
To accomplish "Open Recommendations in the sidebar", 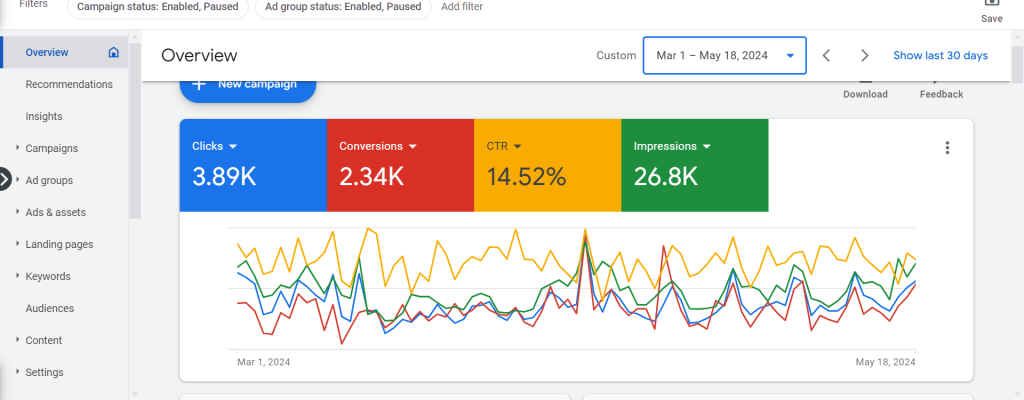I will tap(69, 84).
